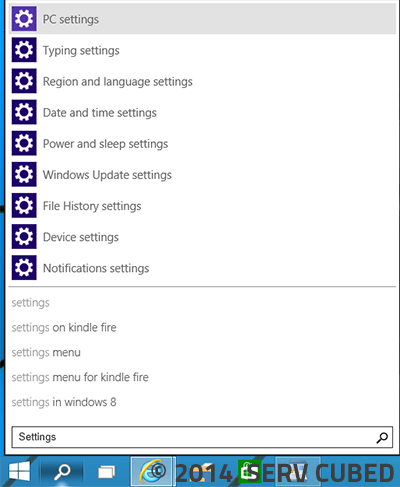Choose 'settings menu' search suggestion
The width and height of the screenshot is (400, 487).
pos(46,353)
